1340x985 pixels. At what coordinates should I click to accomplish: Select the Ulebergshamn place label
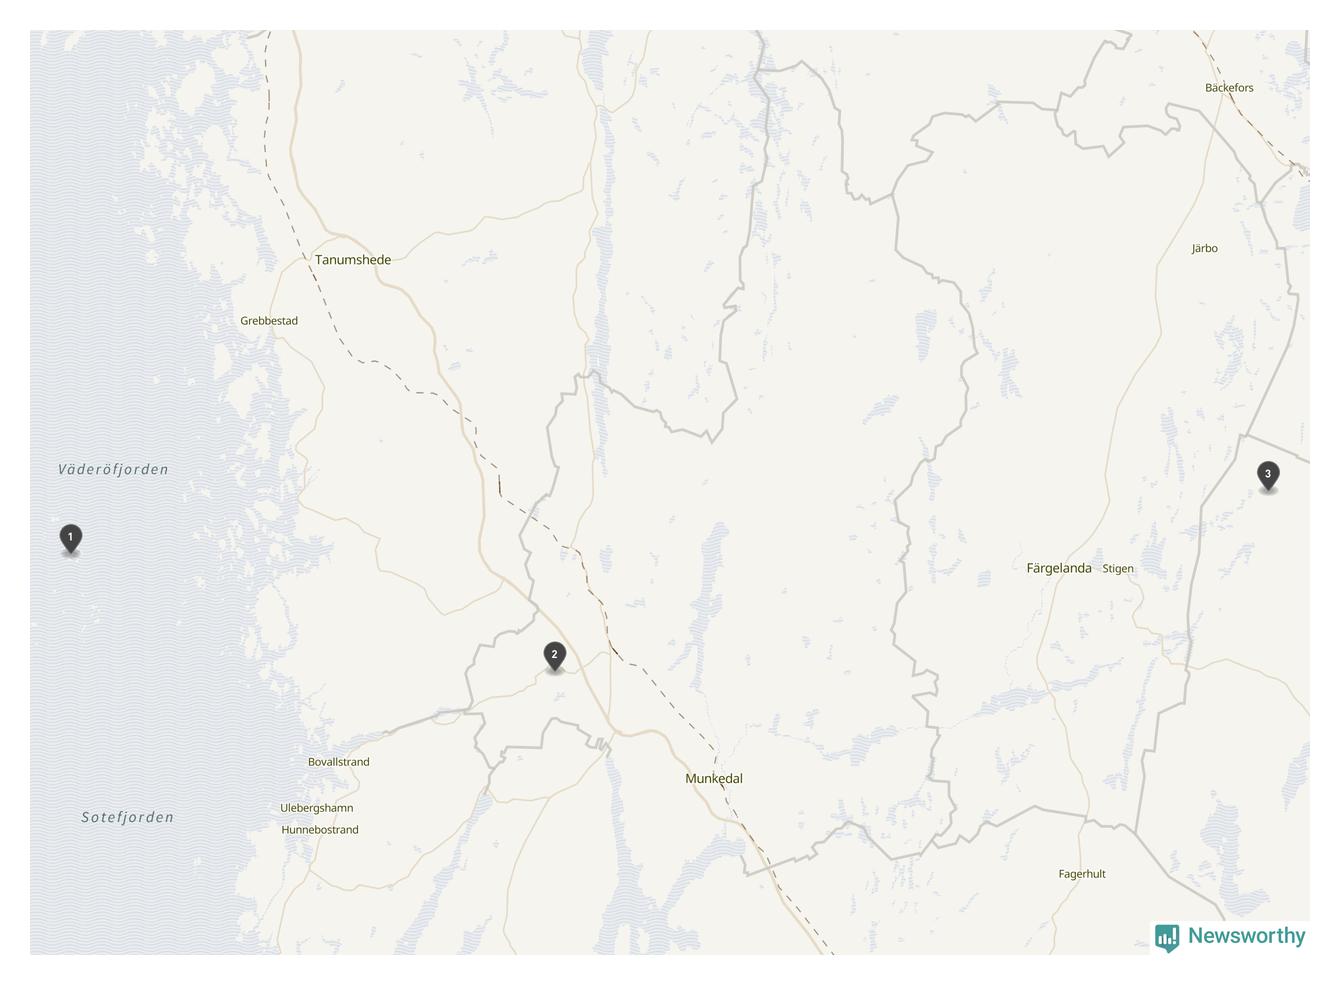317,808
